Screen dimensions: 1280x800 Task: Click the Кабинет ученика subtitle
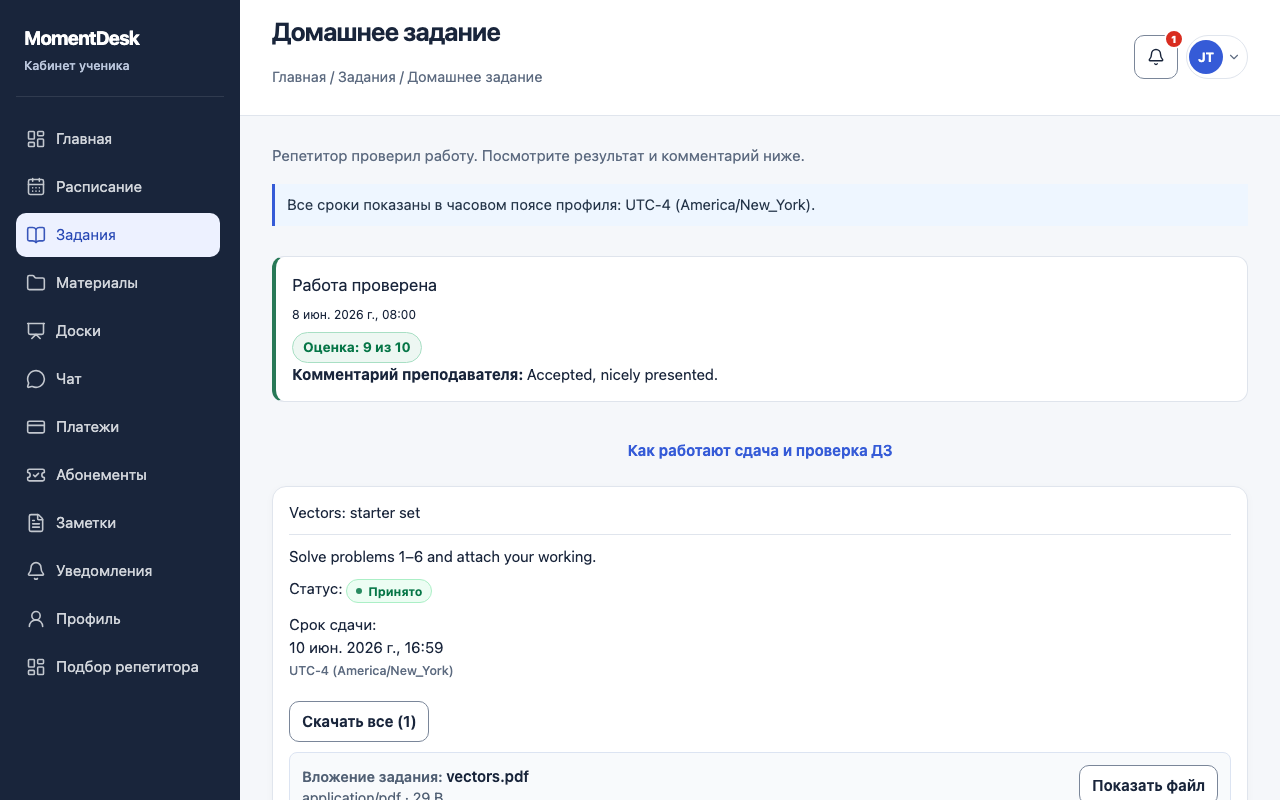click(77, 66)
